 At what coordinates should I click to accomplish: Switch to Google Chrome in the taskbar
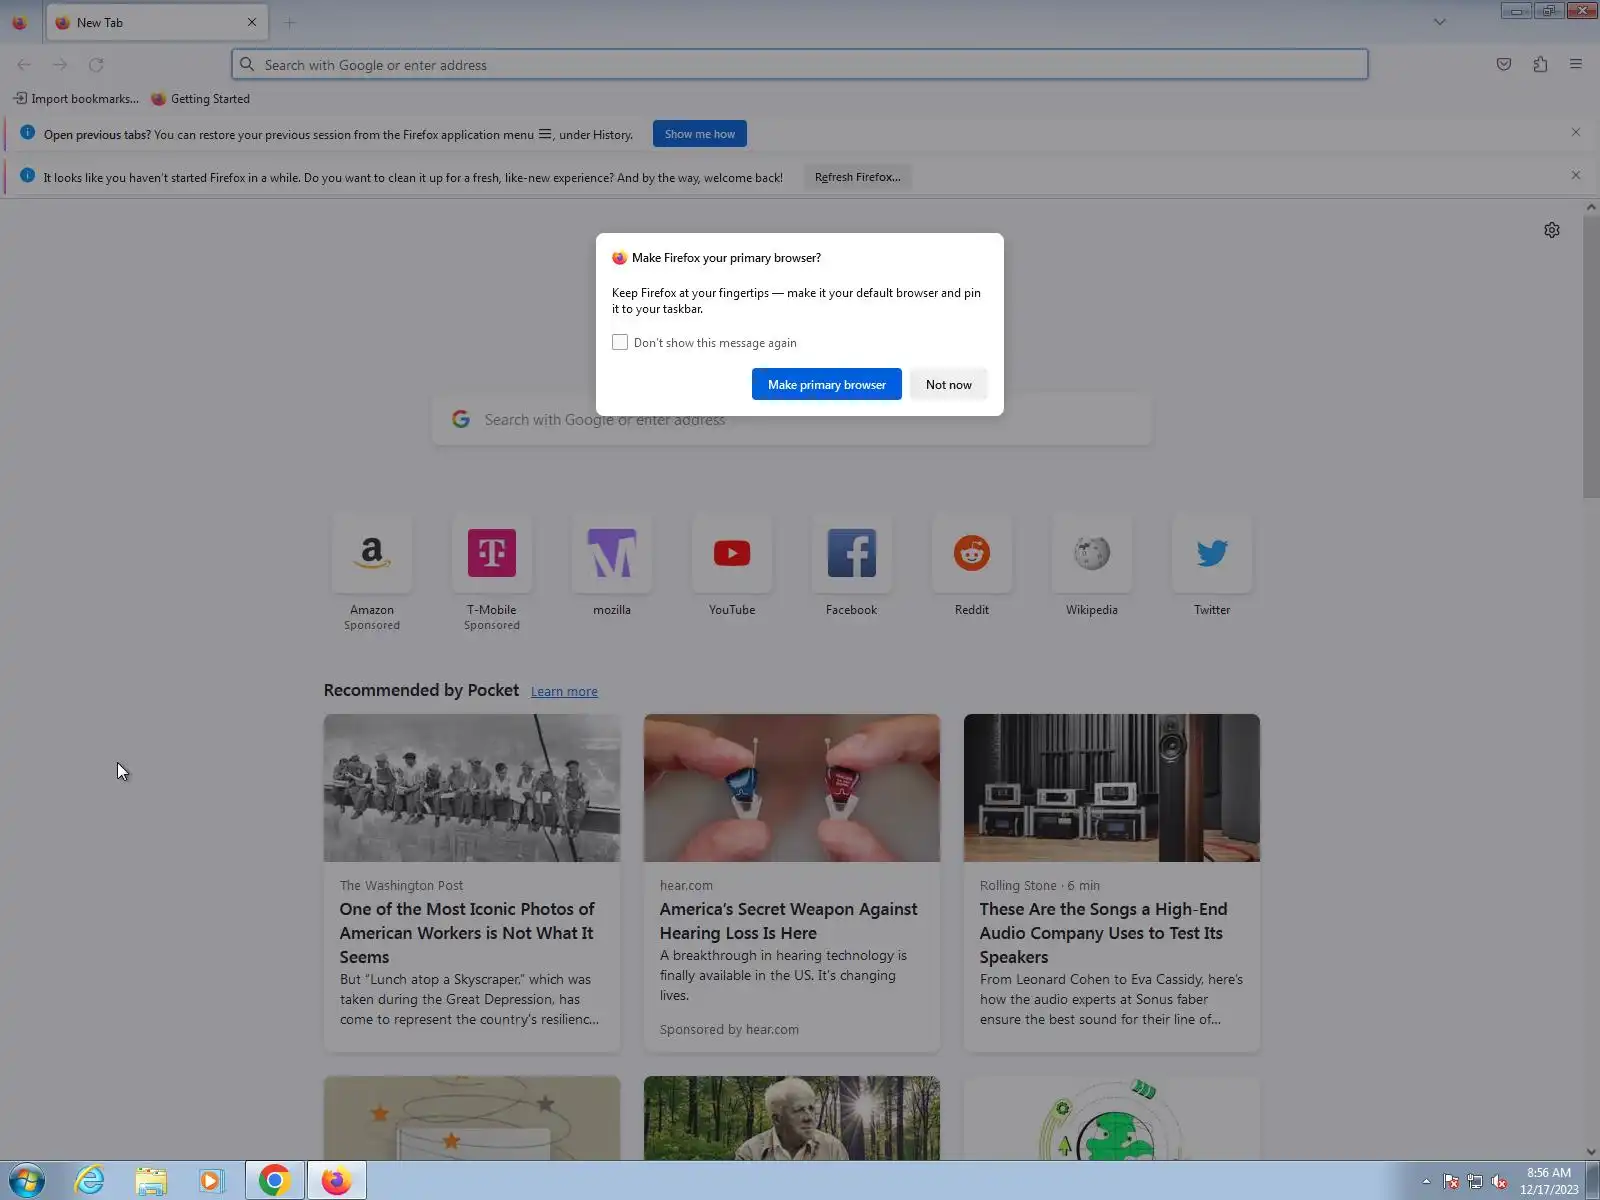click(275, 1181)
